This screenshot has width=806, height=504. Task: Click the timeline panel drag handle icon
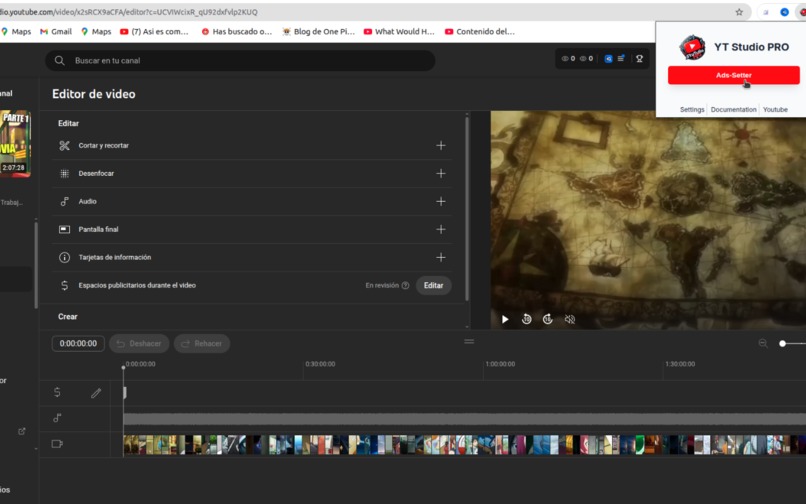click(469, 341)
